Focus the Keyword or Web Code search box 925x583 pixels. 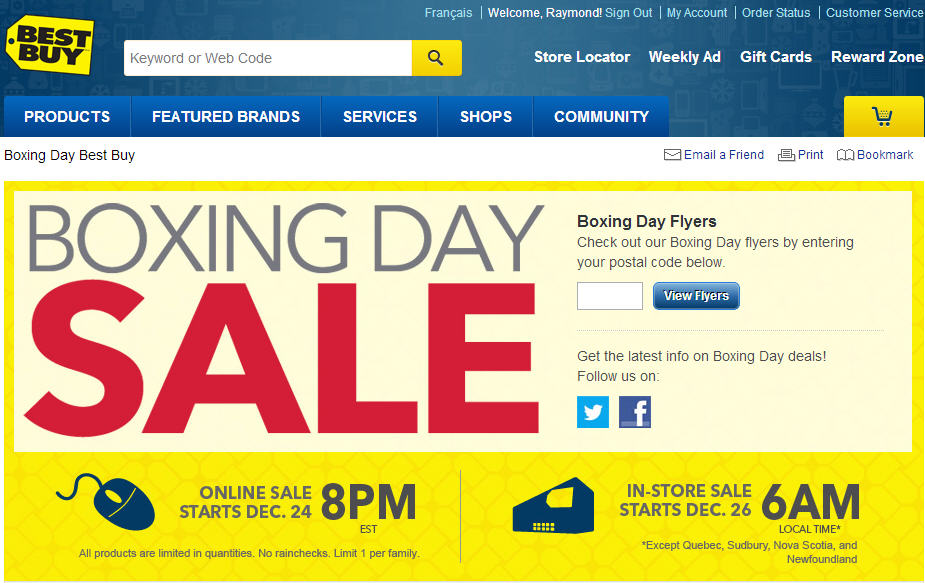tap(268, 58)
